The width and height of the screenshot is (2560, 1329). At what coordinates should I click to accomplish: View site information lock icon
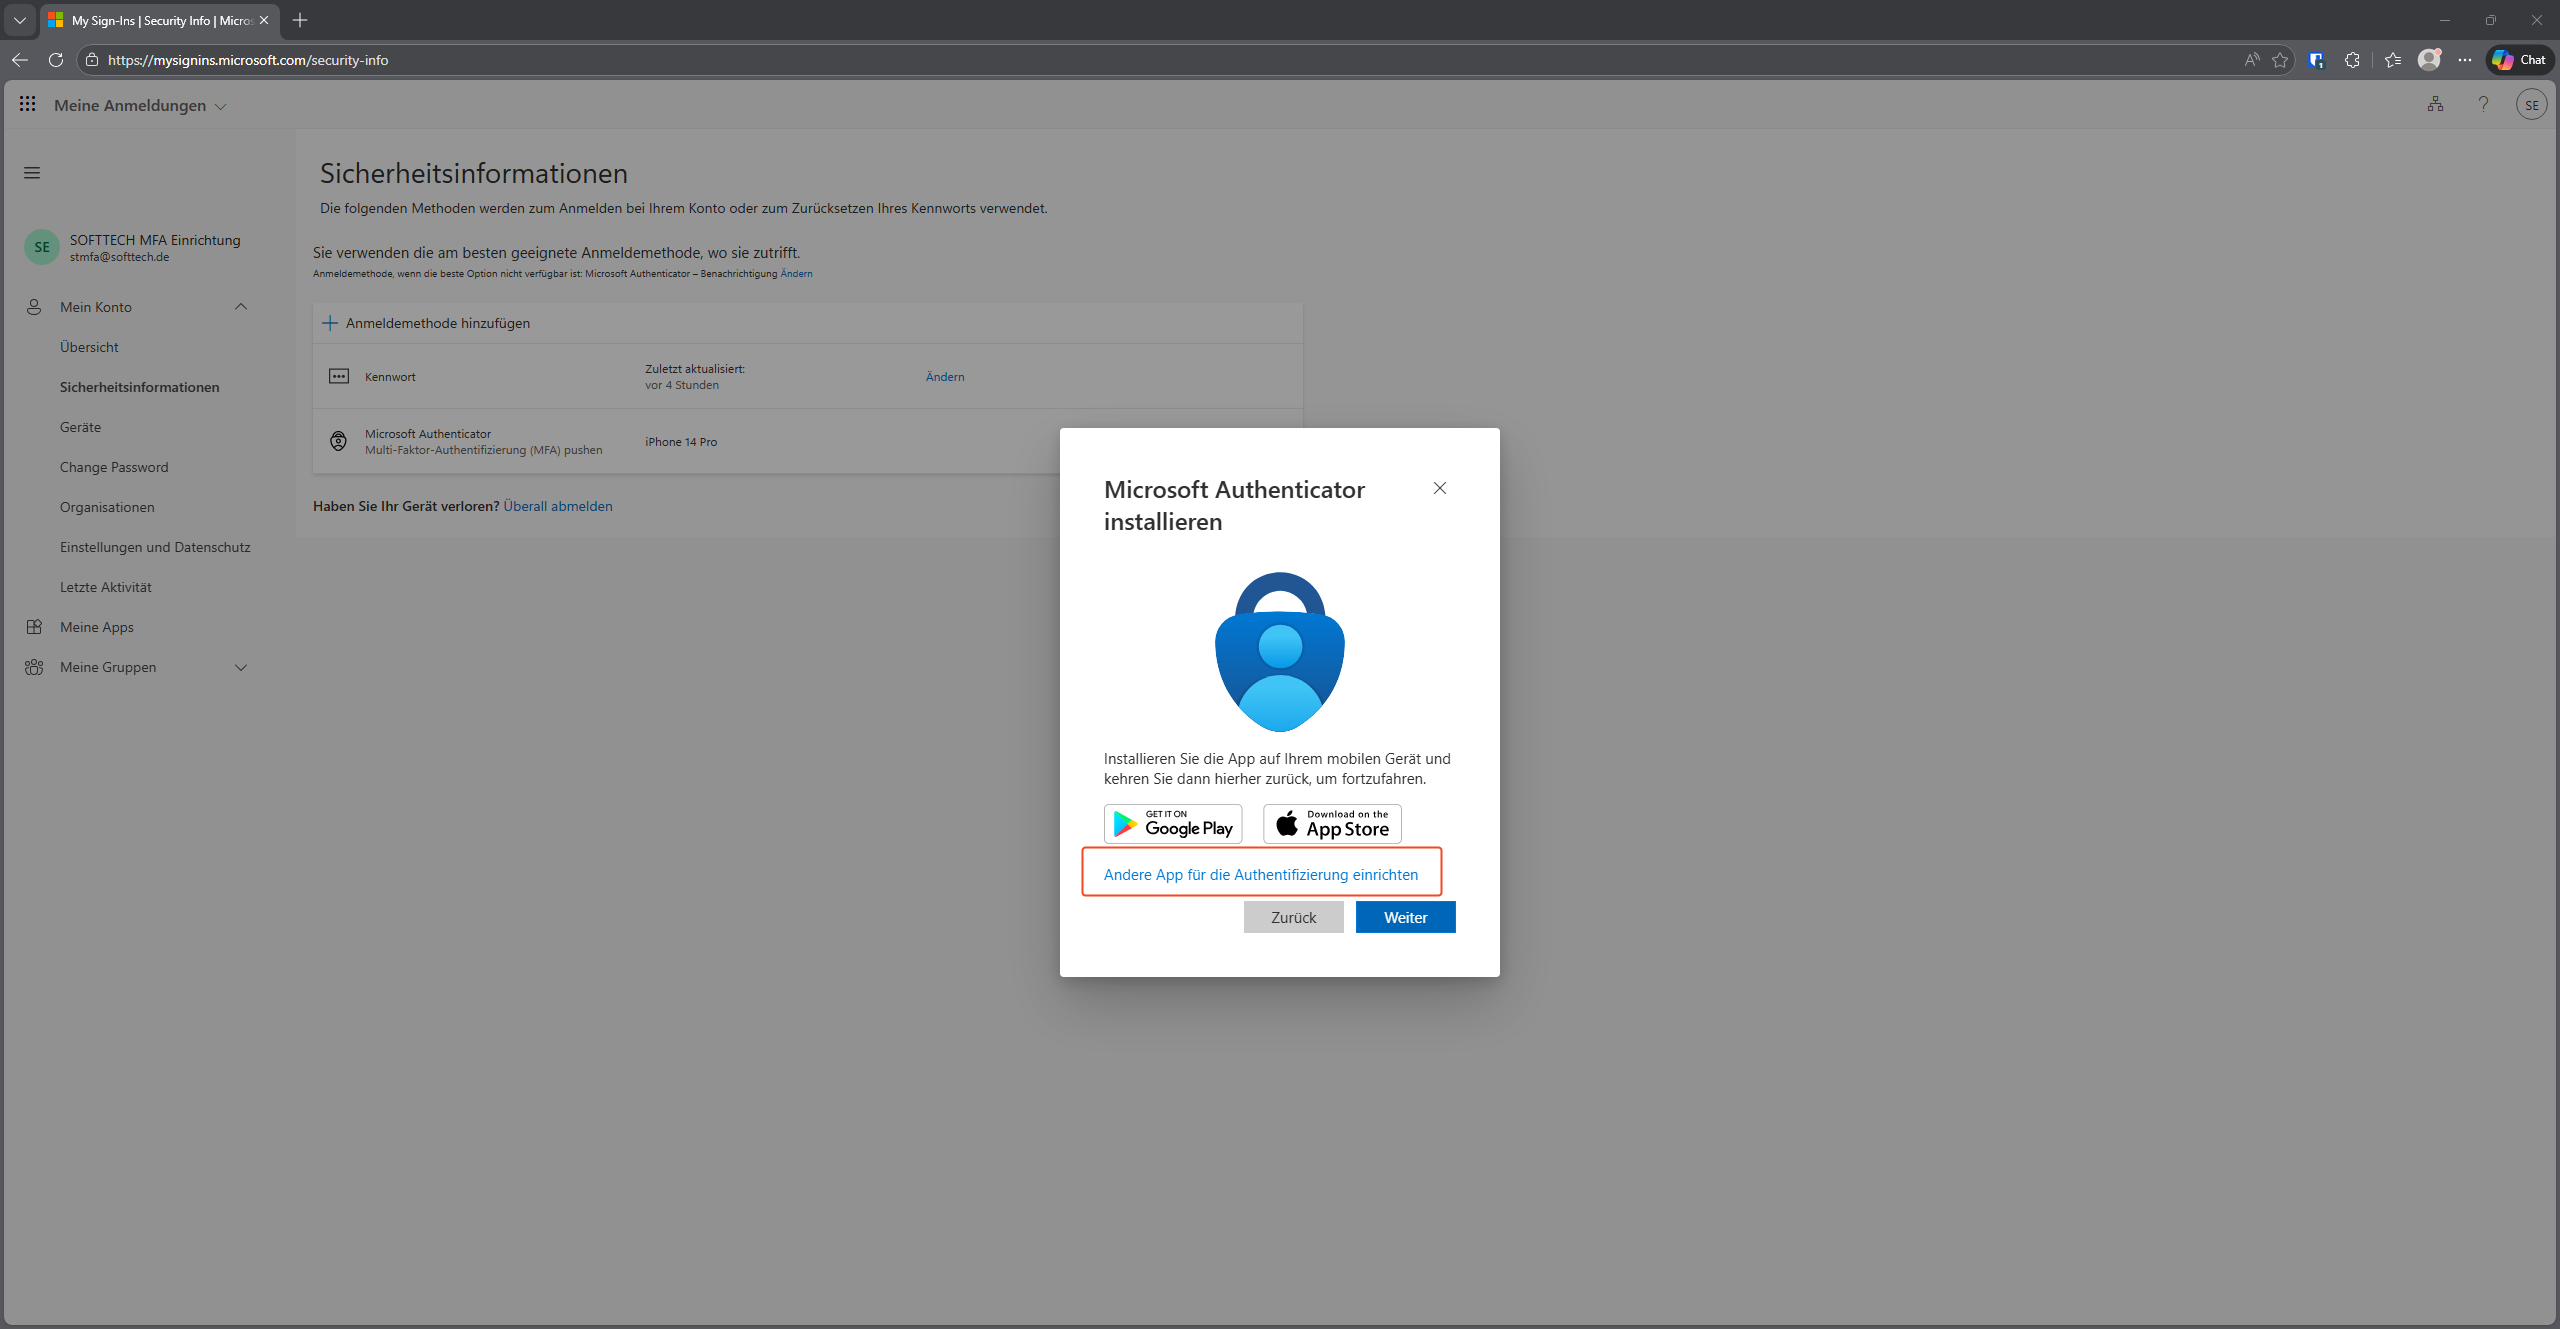(x=92, y=60)
